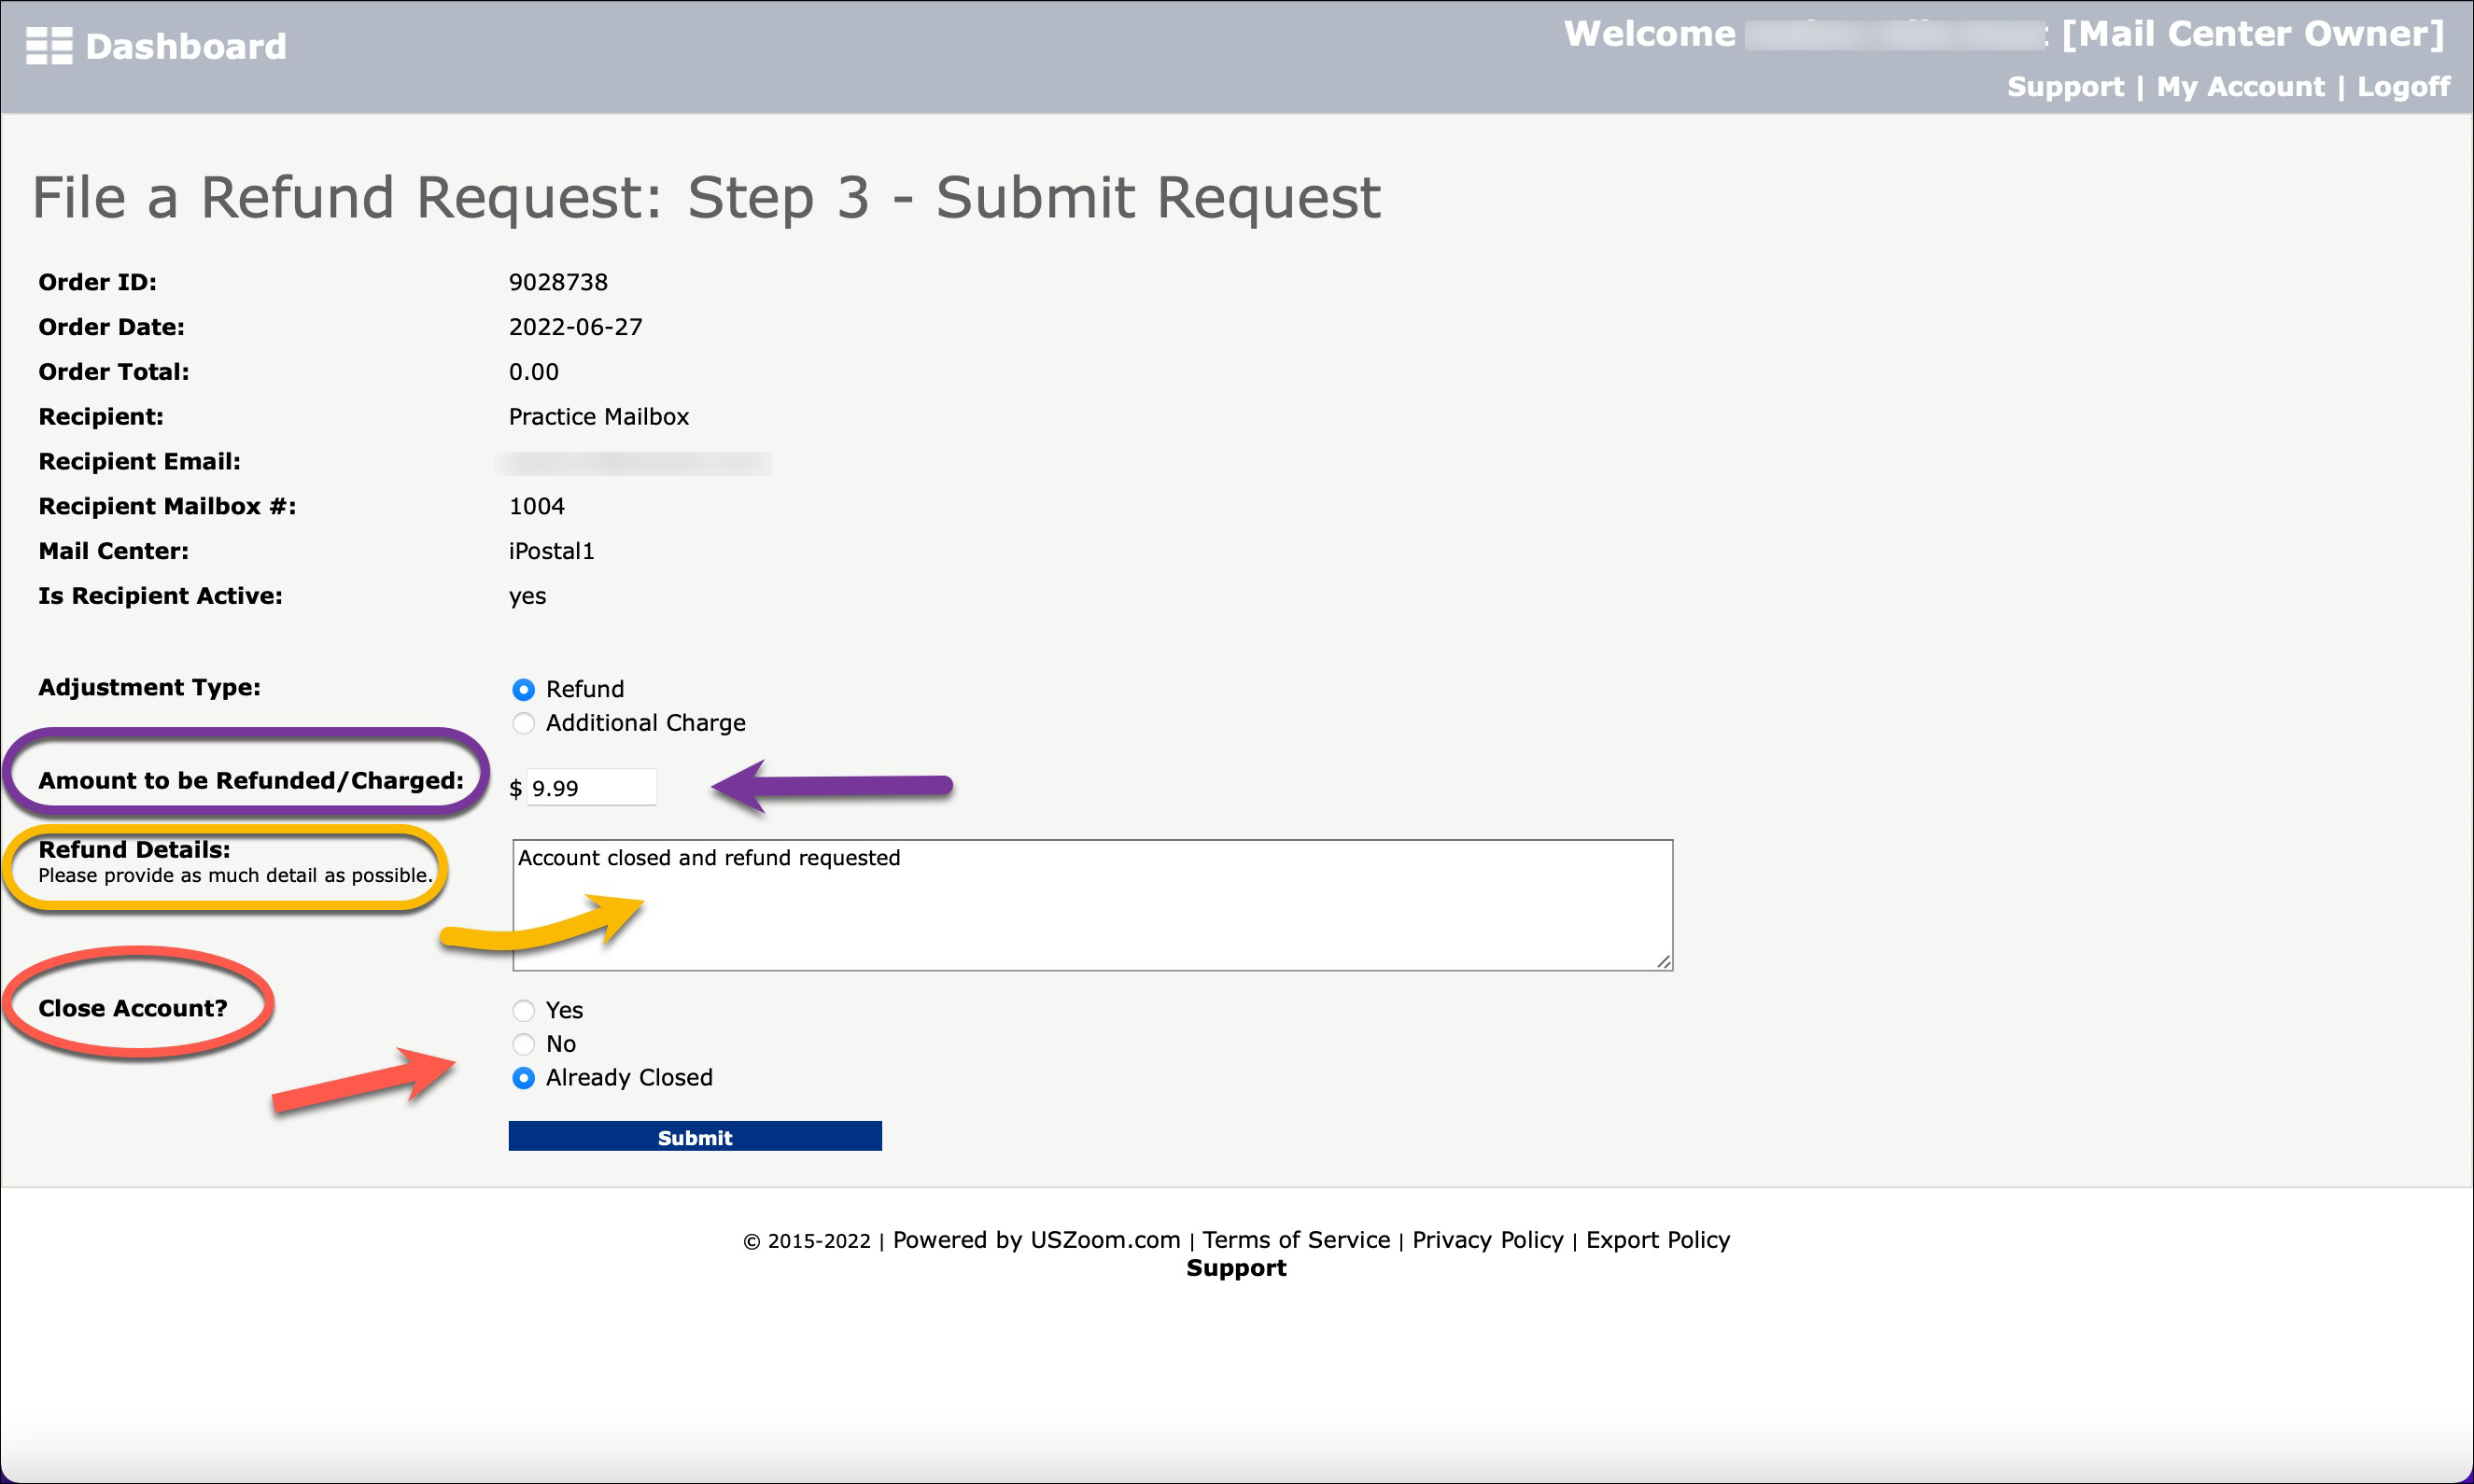Visit Powered by USZoom.com link
Screen dimensions: 2474x1484
pos(1036,1240)
